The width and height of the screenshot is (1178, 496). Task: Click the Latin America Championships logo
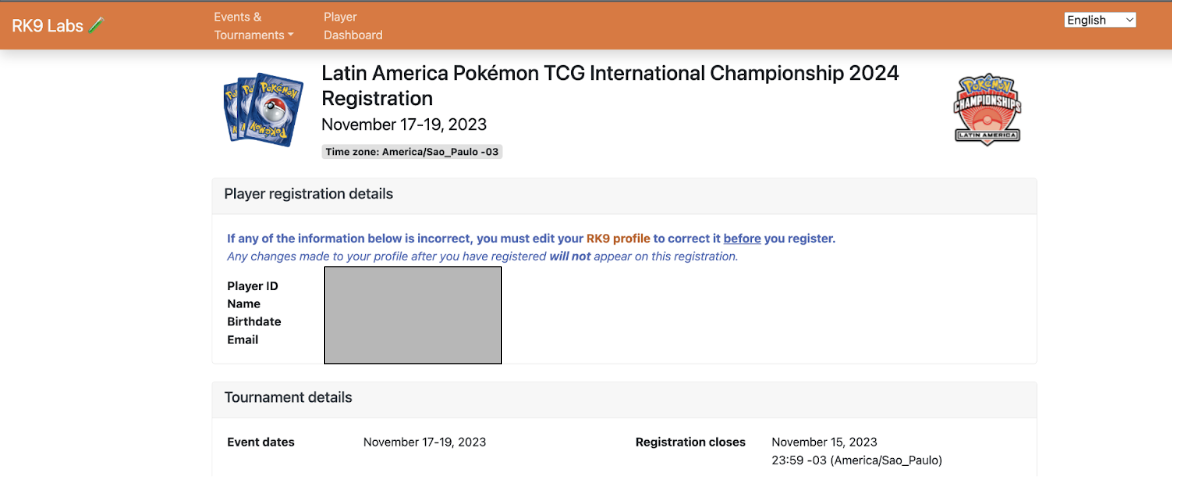[x=987, y=110]
